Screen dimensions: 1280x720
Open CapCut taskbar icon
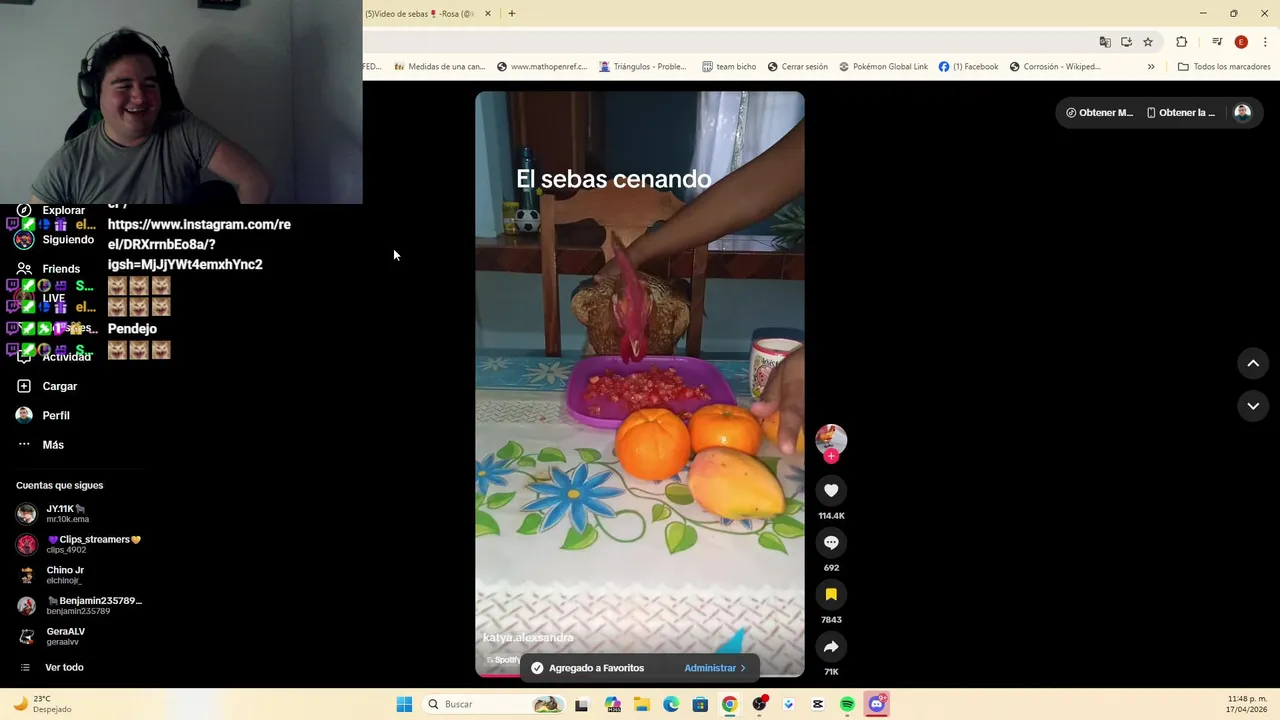click(x=818, y=704)
